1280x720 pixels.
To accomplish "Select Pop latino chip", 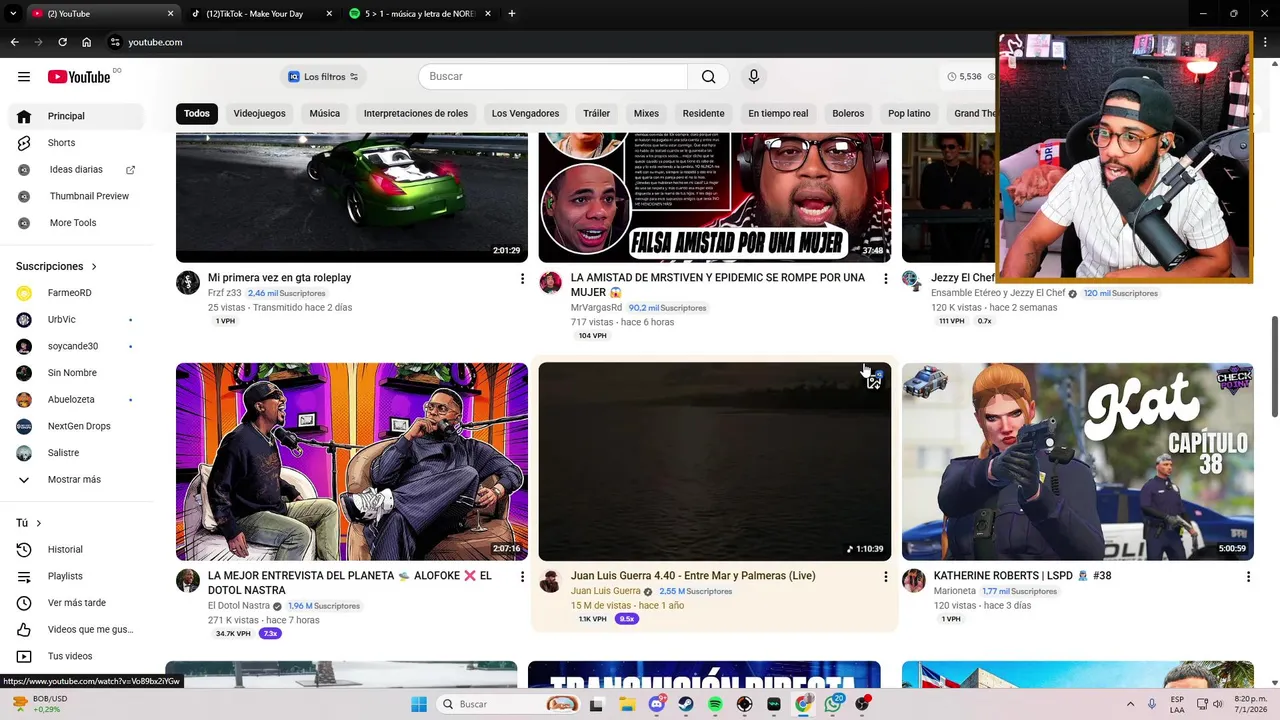I will click(909, 113).
